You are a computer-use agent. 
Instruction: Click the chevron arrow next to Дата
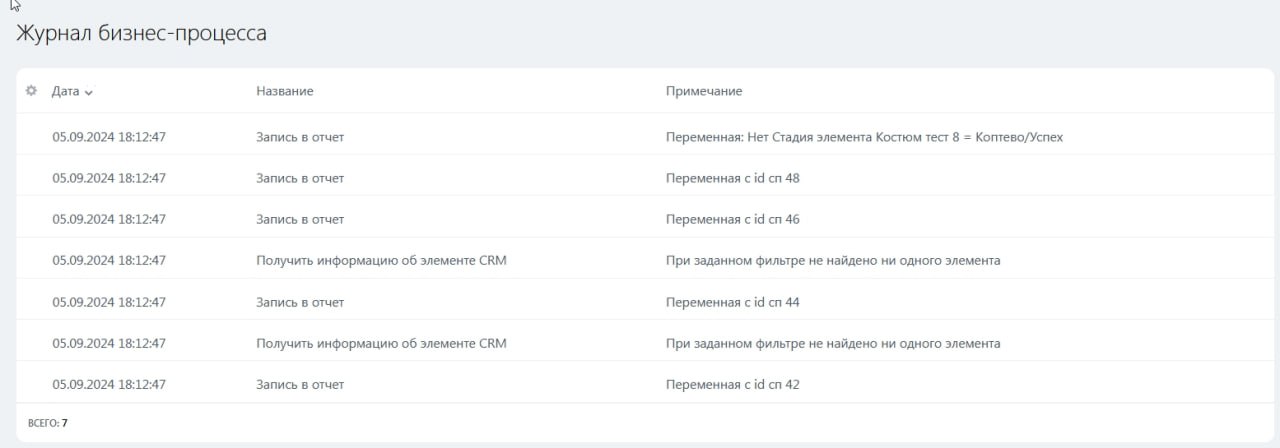tap(89, 92)
